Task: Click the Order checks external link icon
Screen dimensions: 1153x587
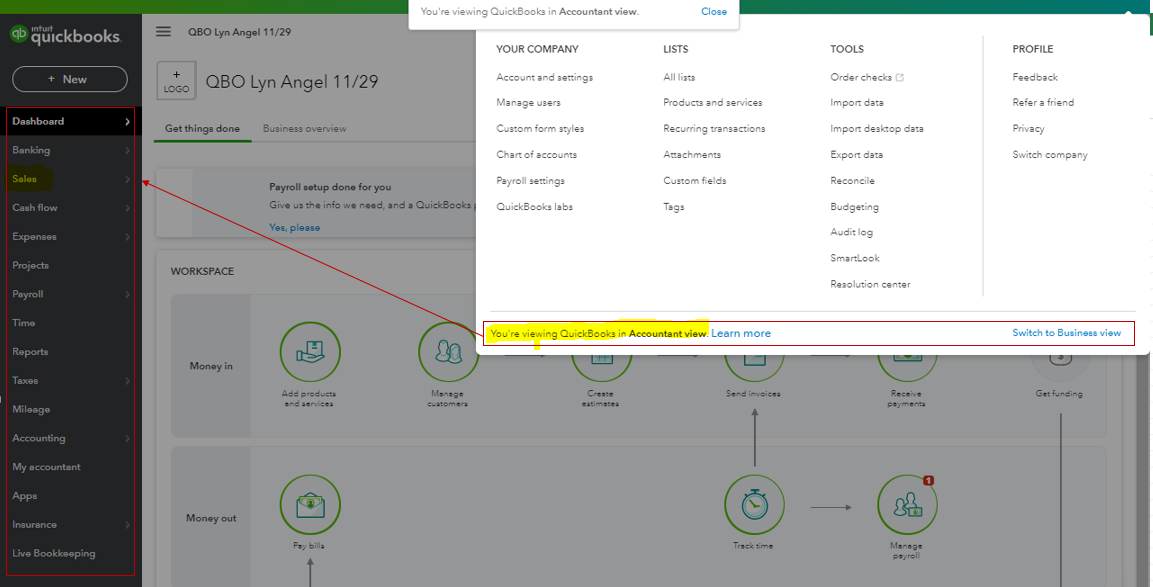Action: point(899,77)
